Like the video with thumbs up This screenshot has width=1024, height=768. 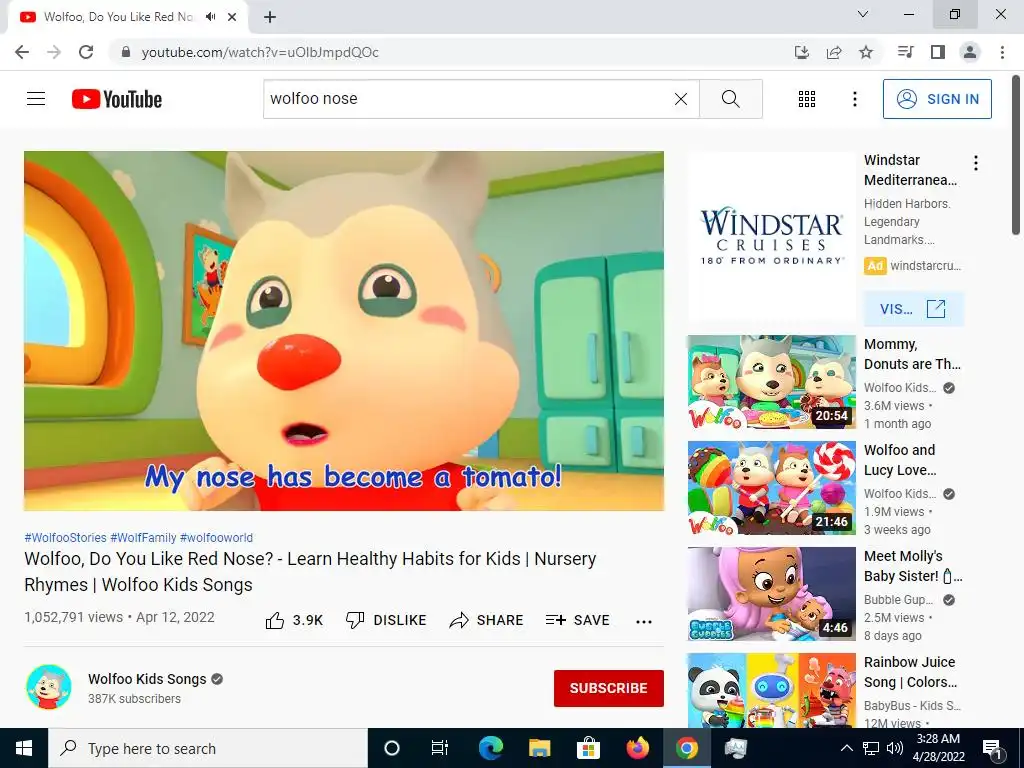pyautogui.click(x=294, y=620)
